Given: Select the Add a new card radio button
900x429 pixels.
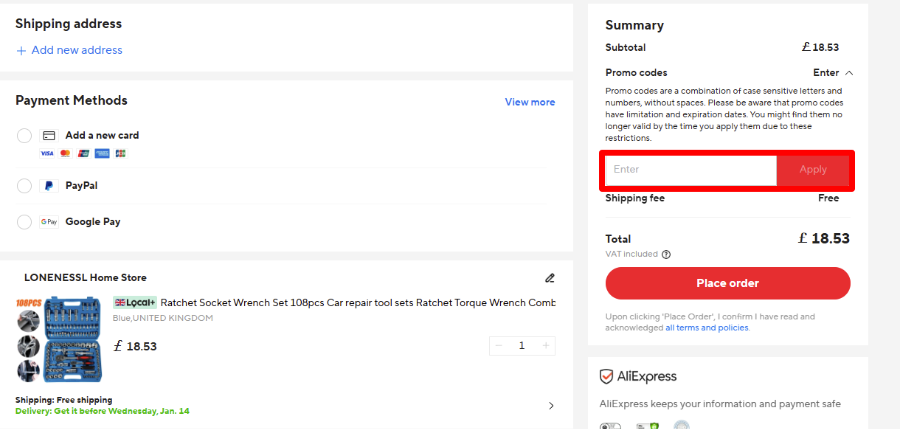Looking at the screenshot, I should 24,136.
